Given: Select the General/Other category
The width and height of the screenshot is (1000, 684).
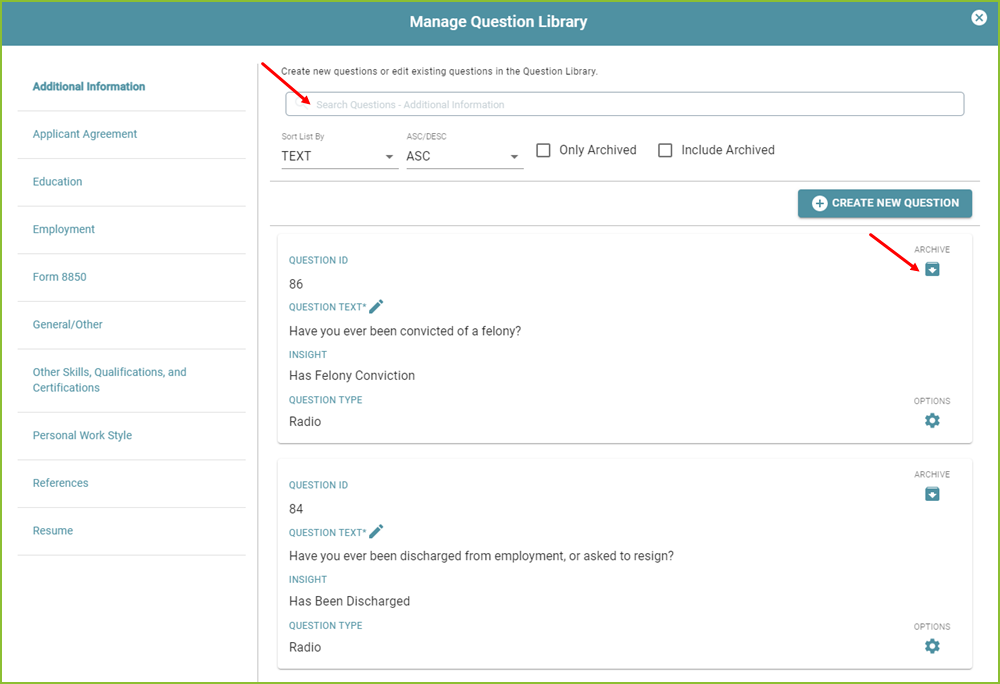Looking at the screenshot, I should (x=68, y=324).
